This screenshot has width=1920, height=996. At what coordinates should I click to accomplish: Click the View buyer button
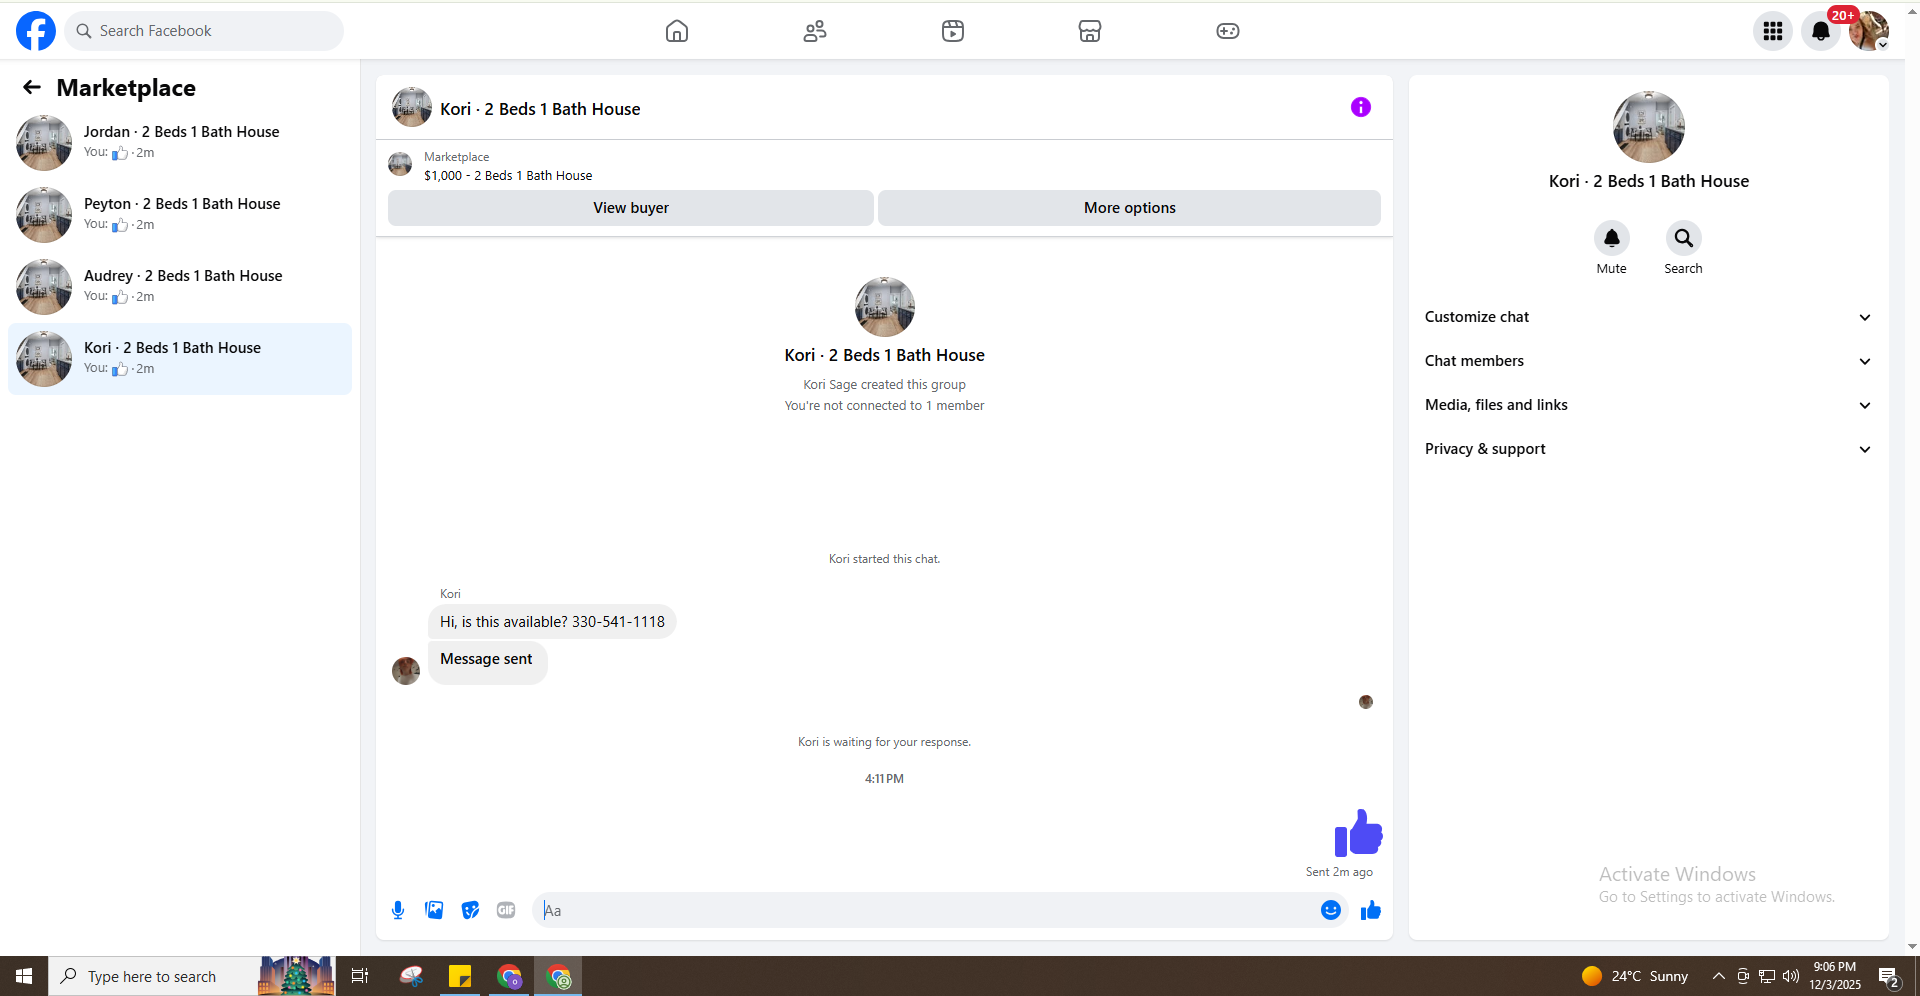click(x=631, y=208)
